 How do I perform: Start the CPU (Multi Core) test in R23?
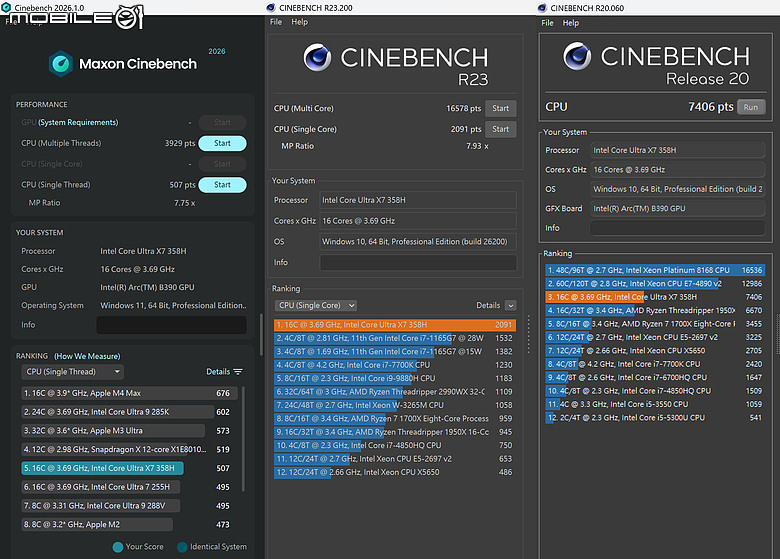point(500,108)
